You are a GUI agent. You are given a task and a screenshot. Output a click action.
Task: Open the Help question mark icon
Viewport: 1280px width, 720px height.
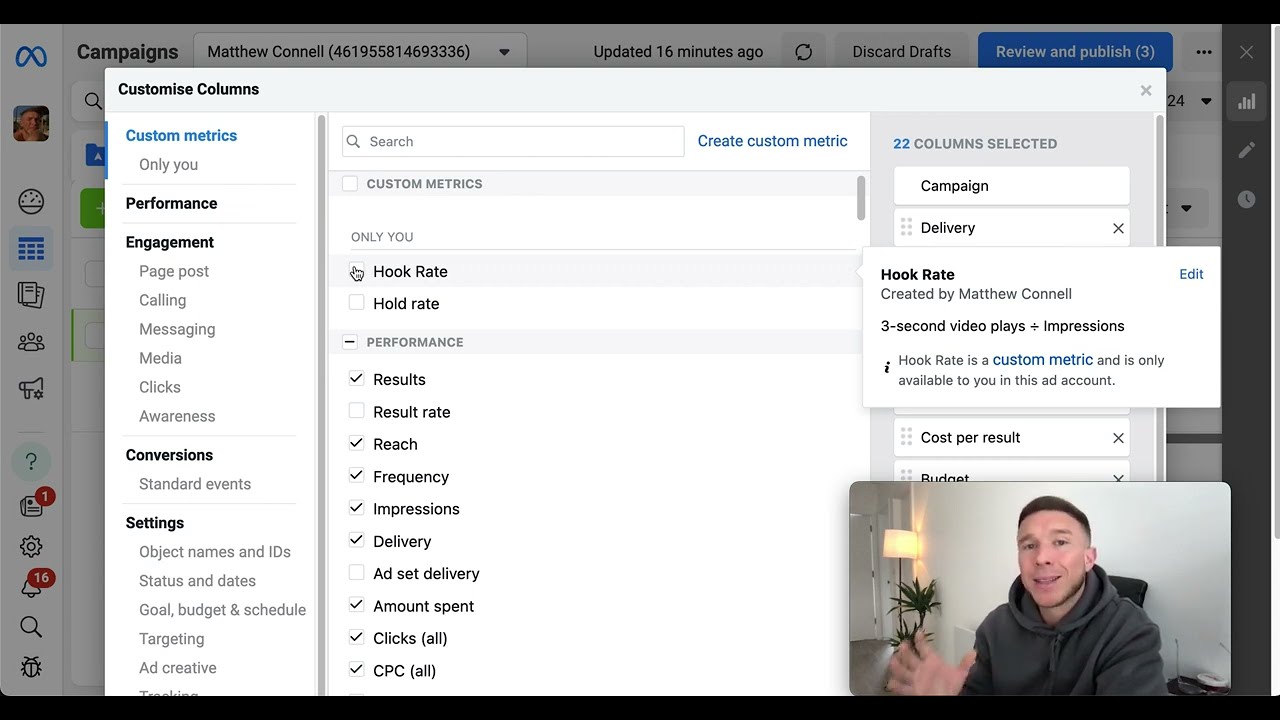point(31,461)
